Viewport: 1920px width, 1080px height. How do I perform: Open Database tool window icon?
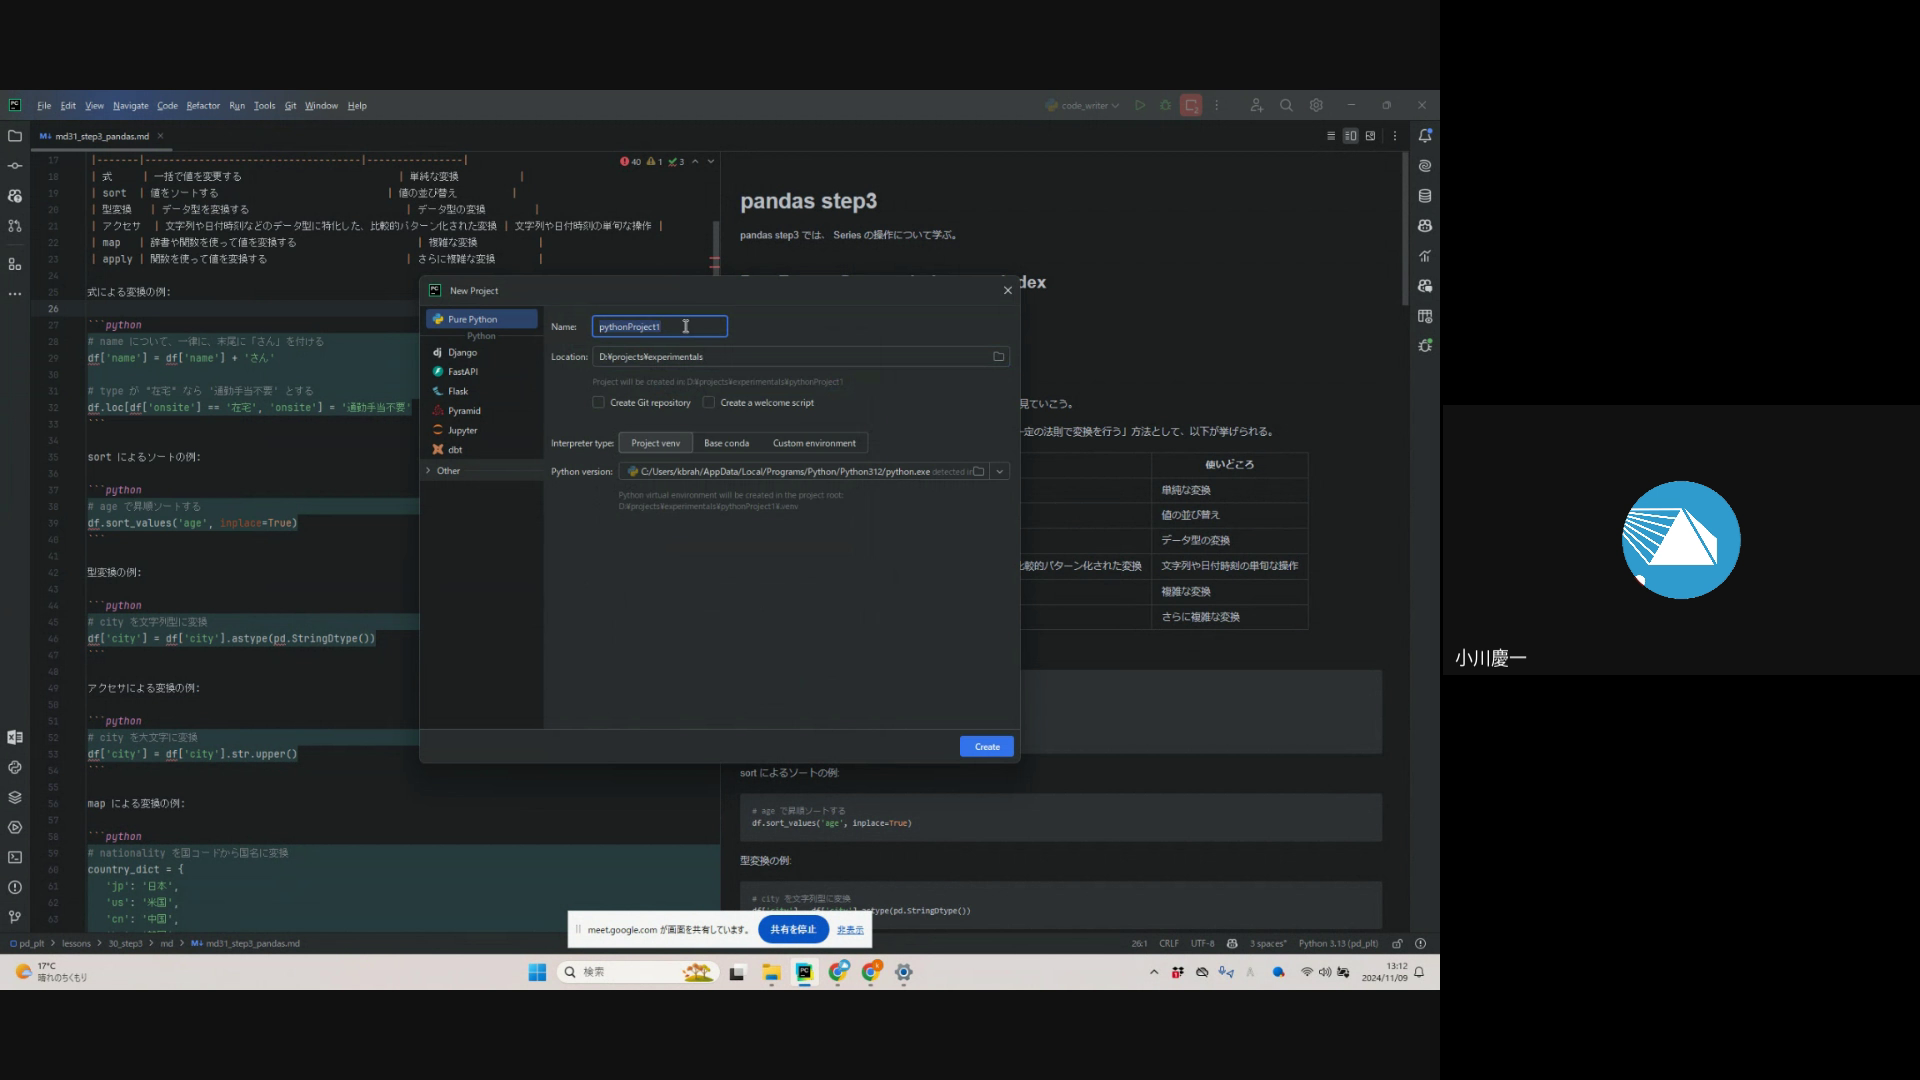coord(1425,196)
